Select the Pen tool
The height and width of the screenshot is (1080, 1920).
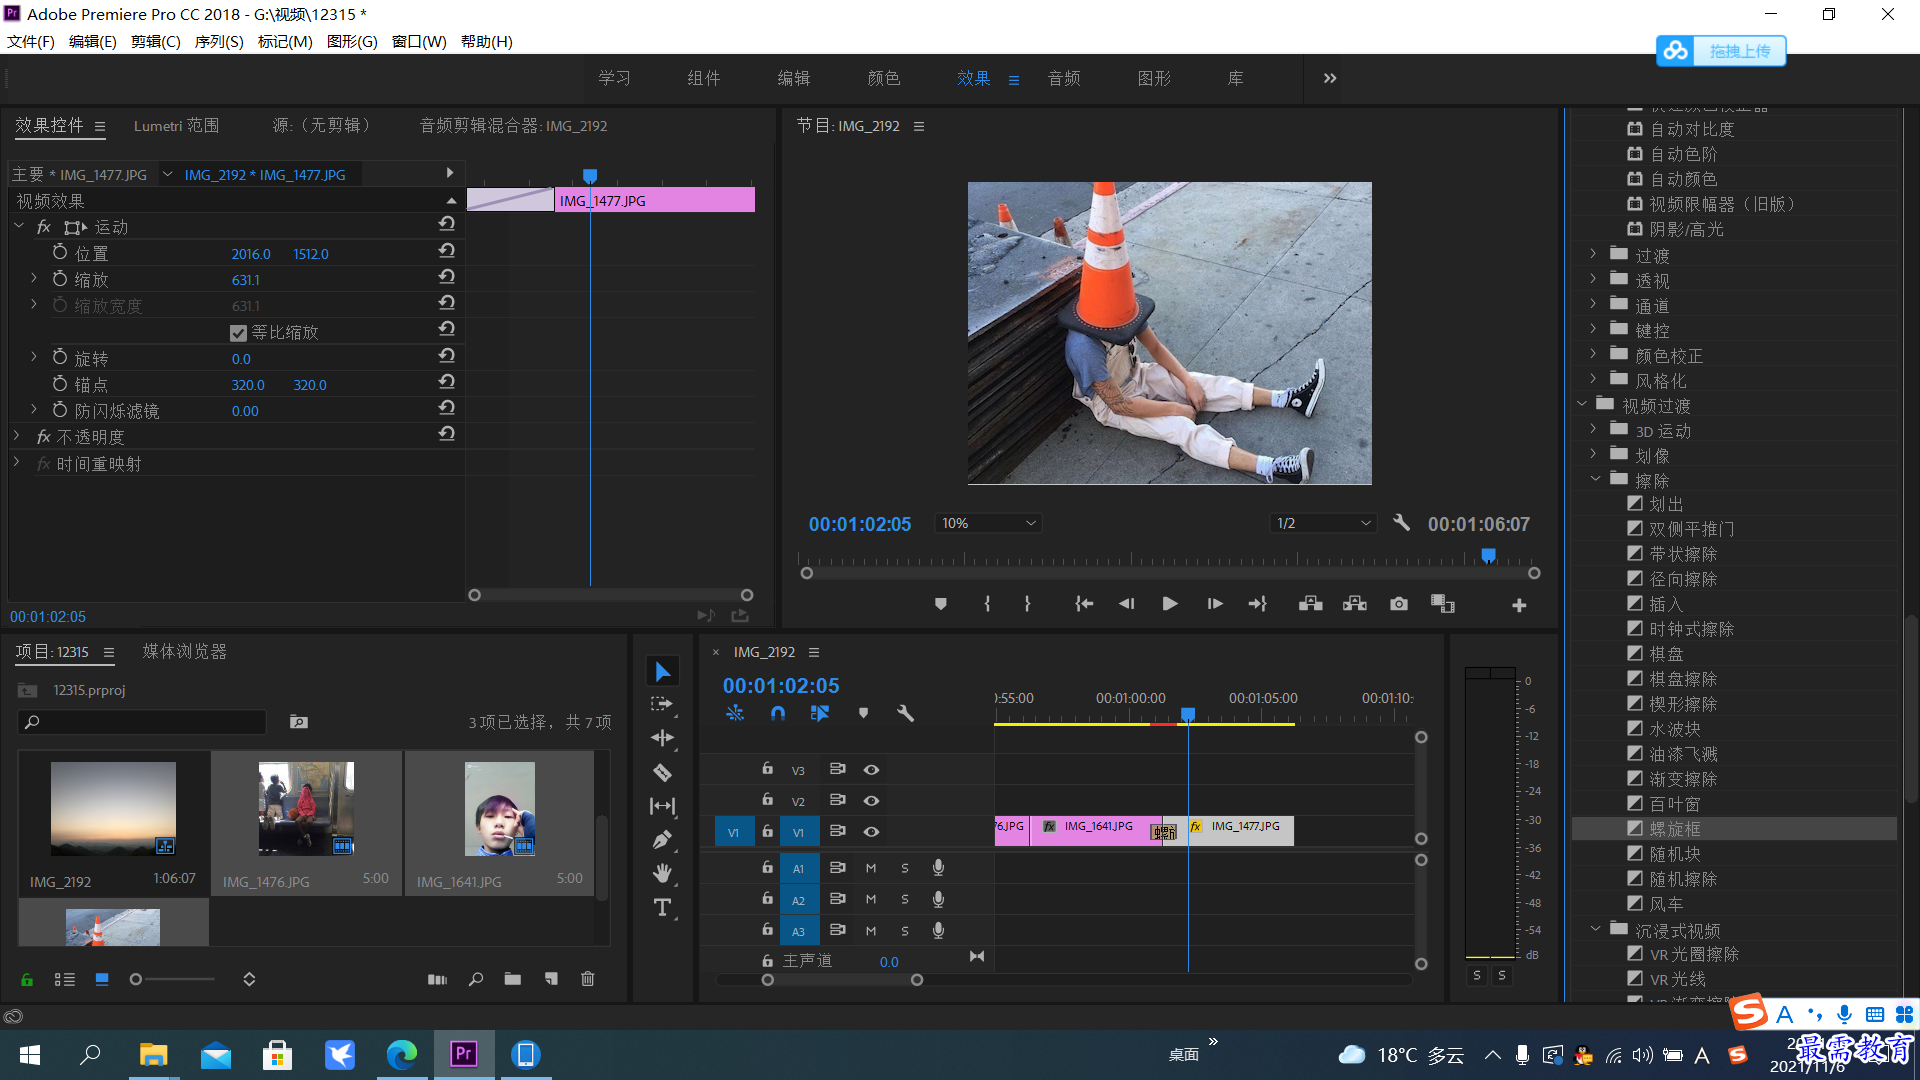(x=662, y=840)
